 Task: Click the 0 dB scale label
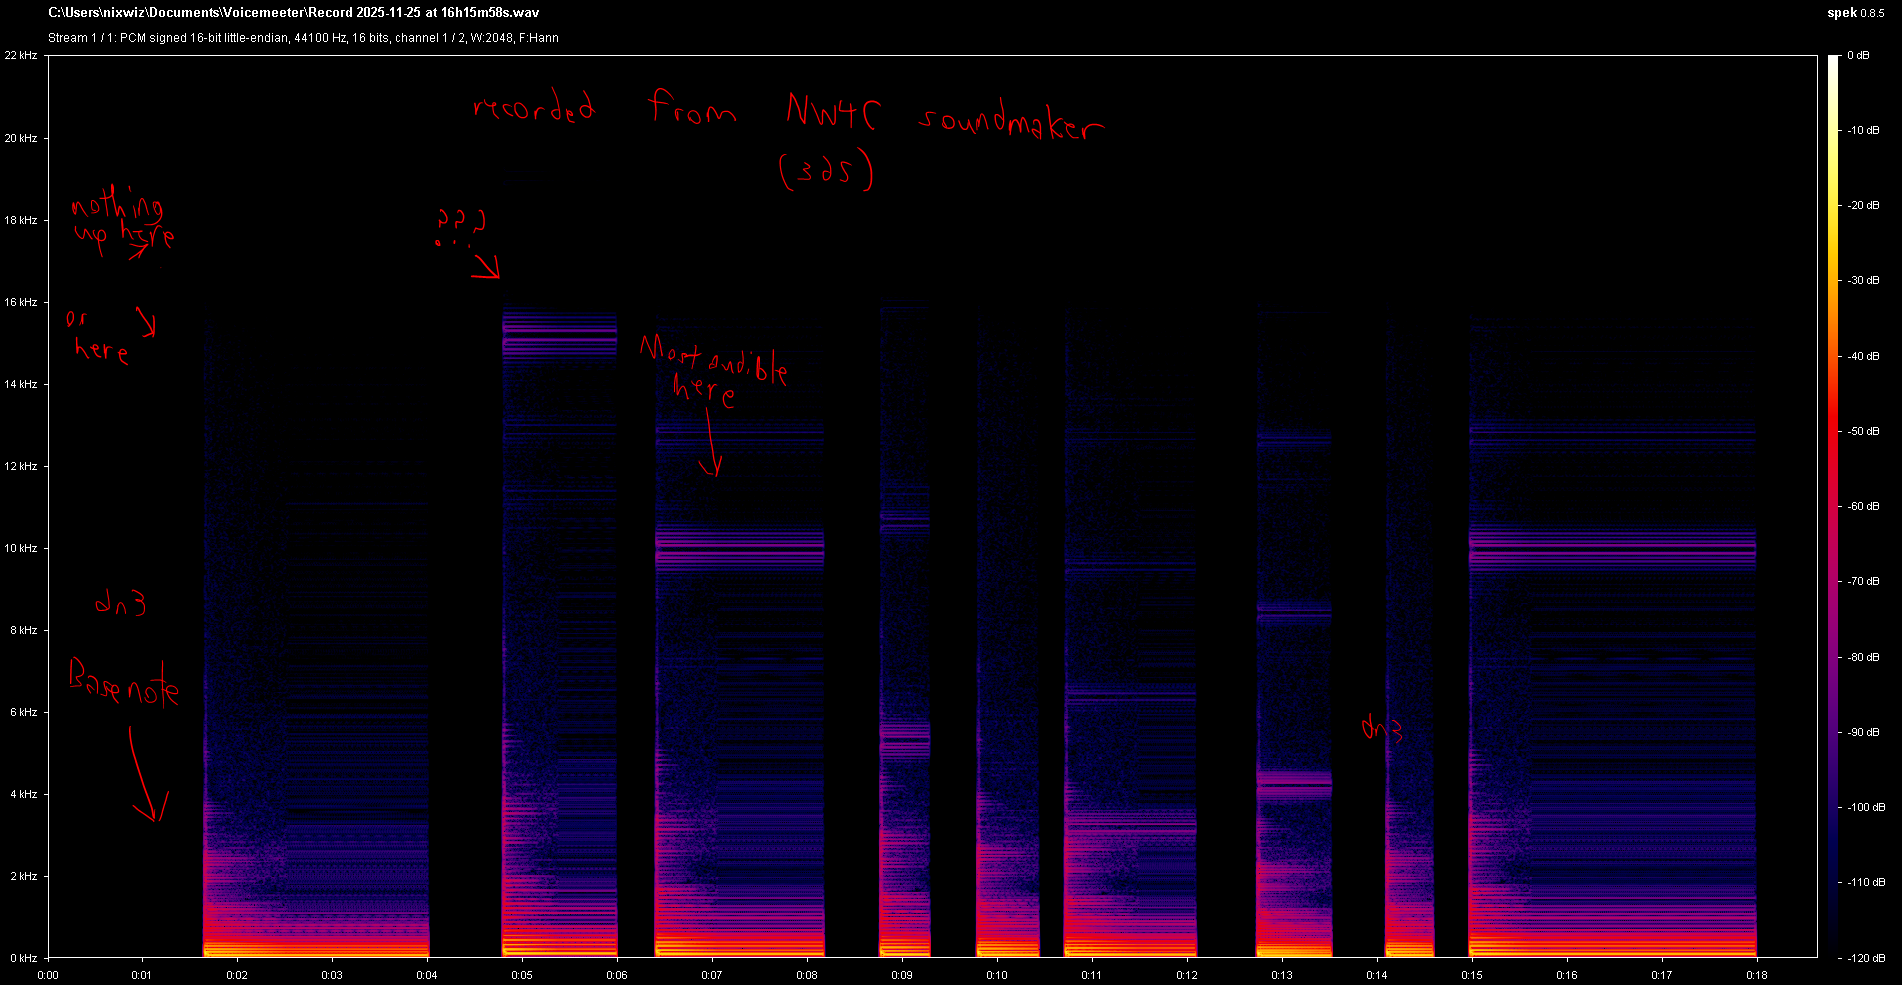pyautogui.click(x=1858, y=55)
